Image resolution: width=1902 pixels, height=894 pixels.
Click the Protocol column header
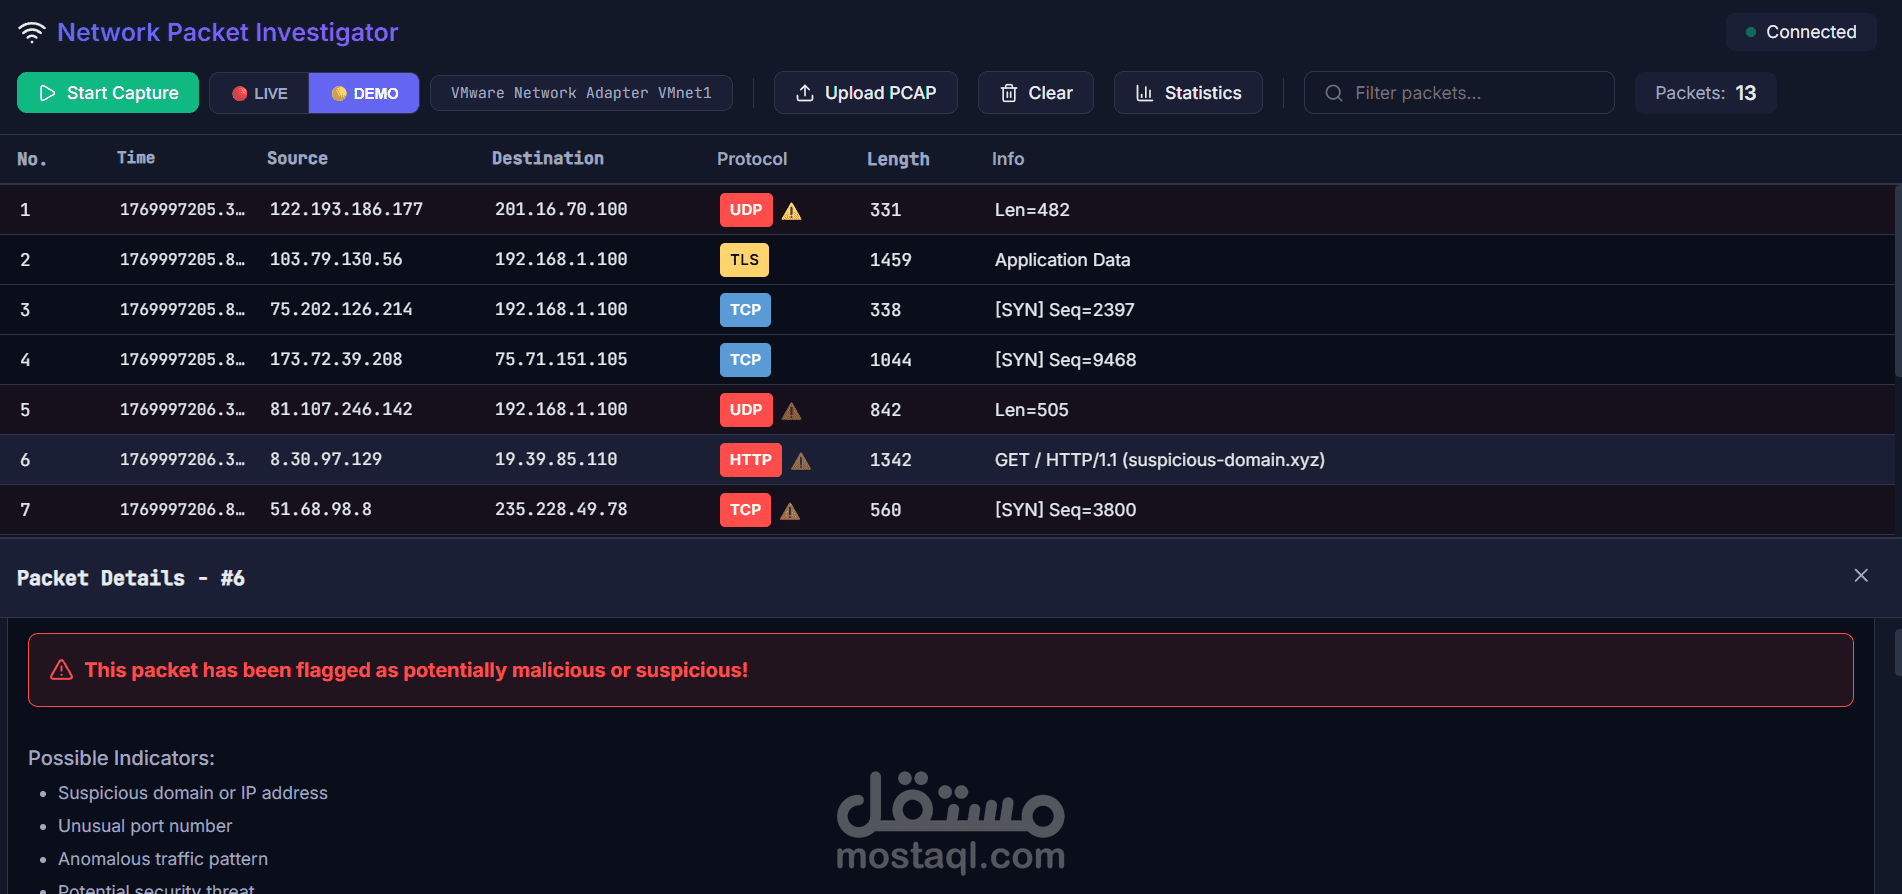(x=752, y=159)
